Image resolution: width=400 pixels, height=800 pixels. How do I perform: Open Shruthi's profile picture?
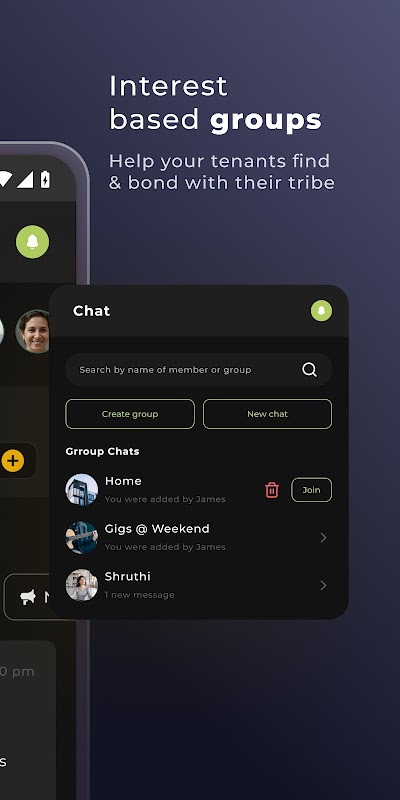click(82, 585)
